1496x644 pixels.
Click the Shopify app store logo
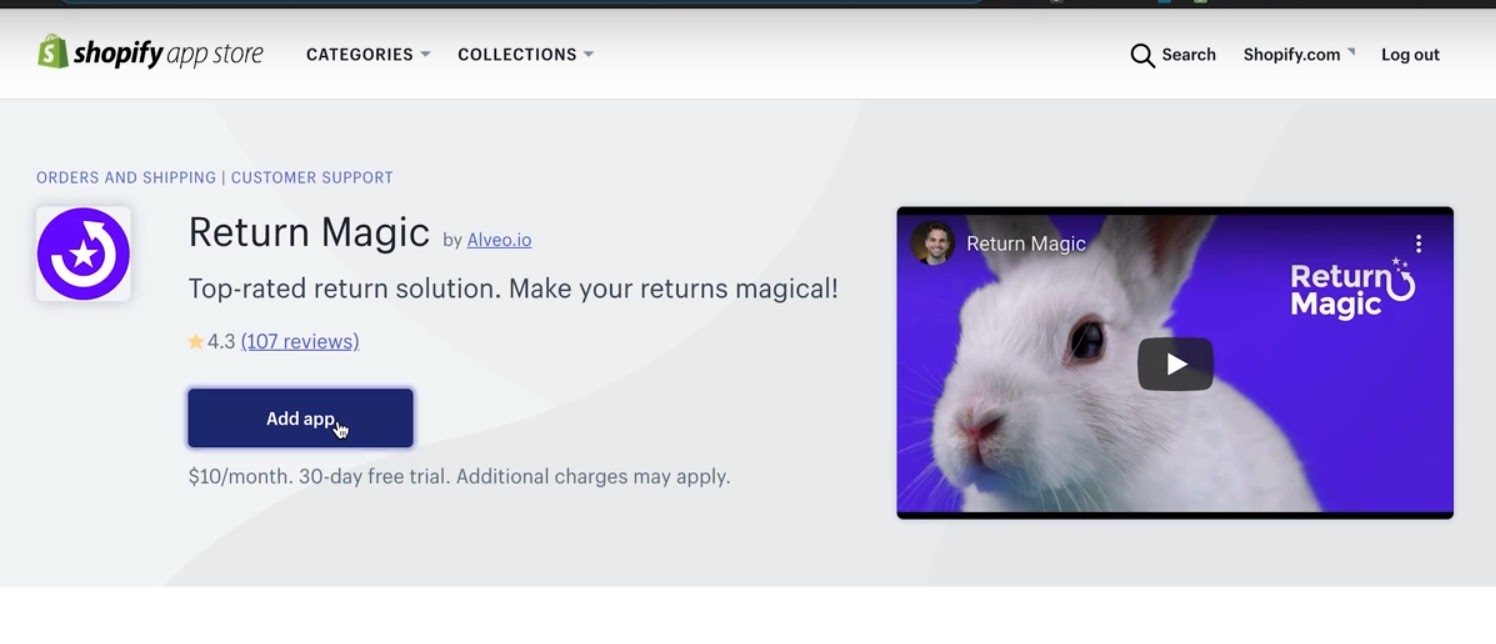tap(151, 53)
